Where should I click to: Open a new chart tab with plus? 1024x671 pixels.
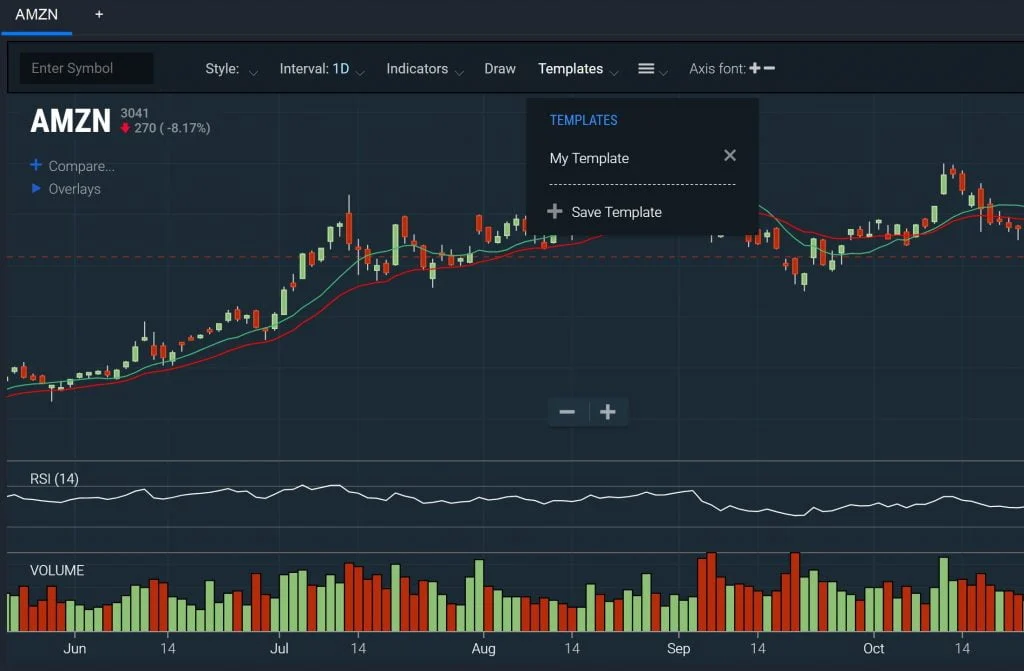[99, 14]
